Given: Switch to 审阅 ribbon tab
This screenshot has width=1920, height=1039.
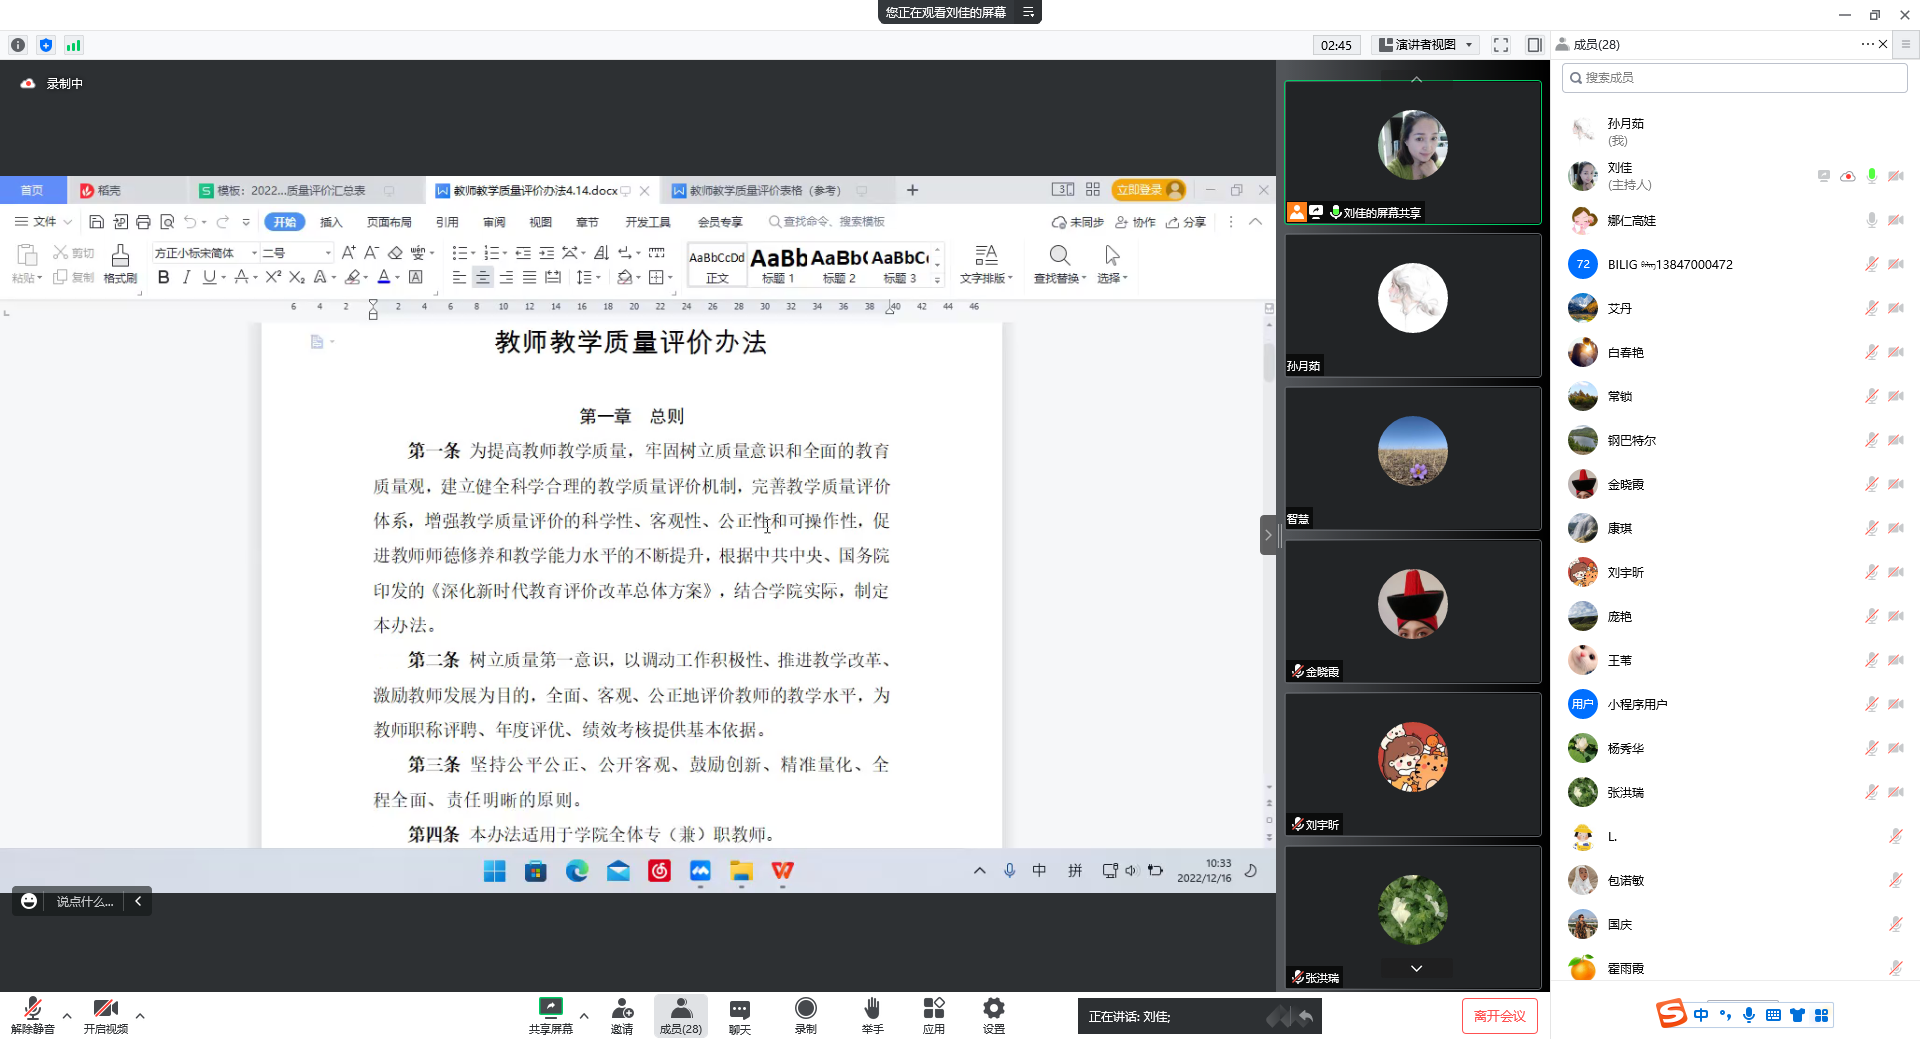Looking at the screenshot, I should 494,222.
